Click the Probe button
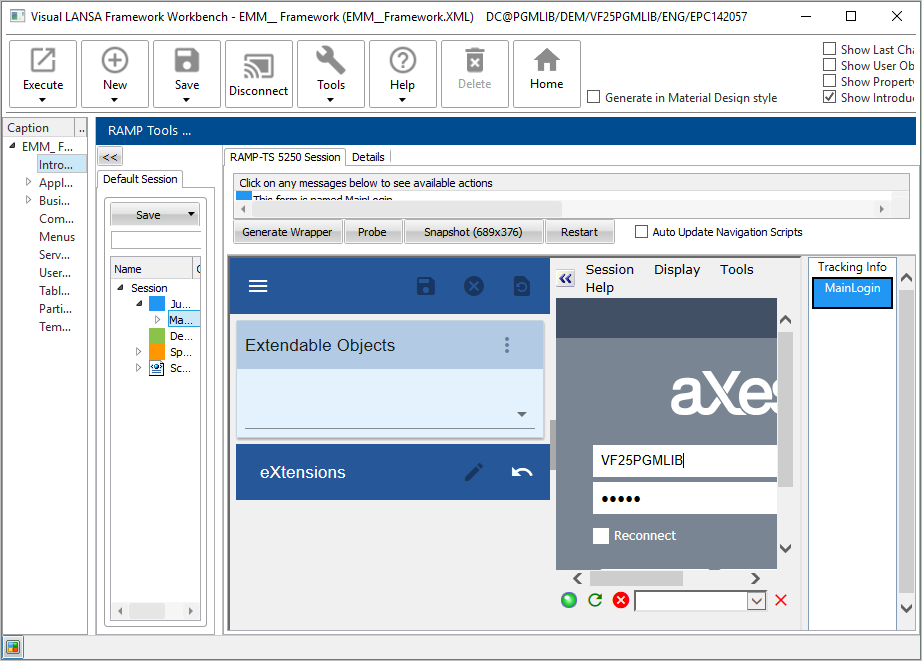Viewport: 922px width, 661px height. 372,232
